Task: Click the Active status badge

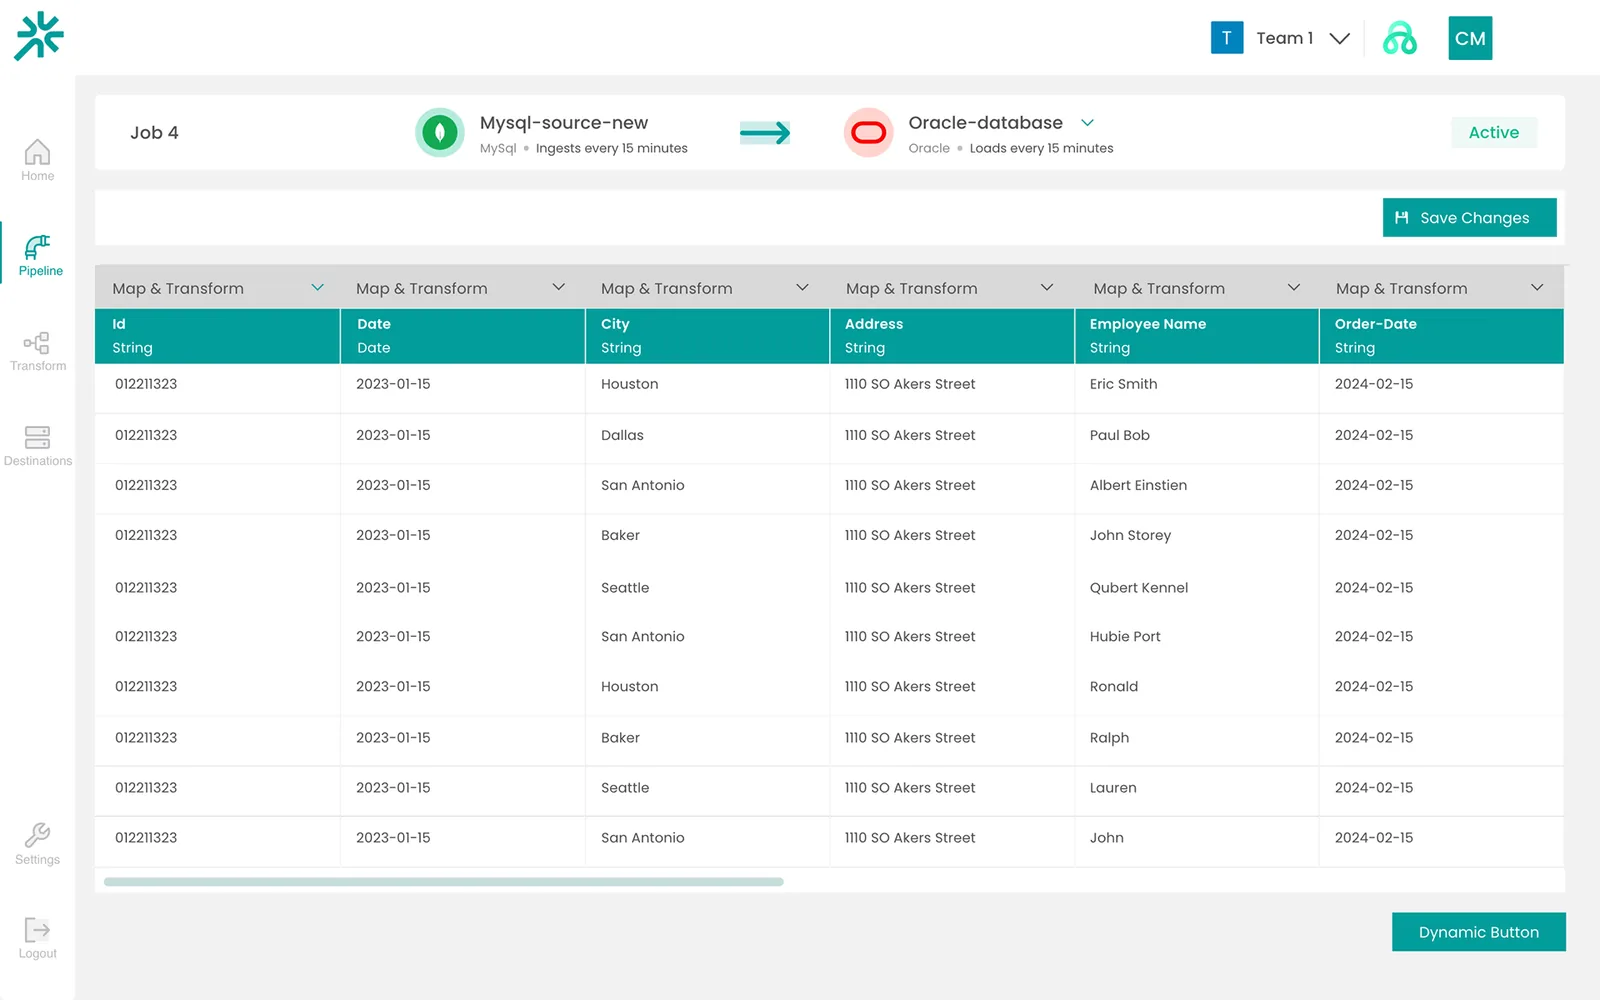Action: point(1494,132)
